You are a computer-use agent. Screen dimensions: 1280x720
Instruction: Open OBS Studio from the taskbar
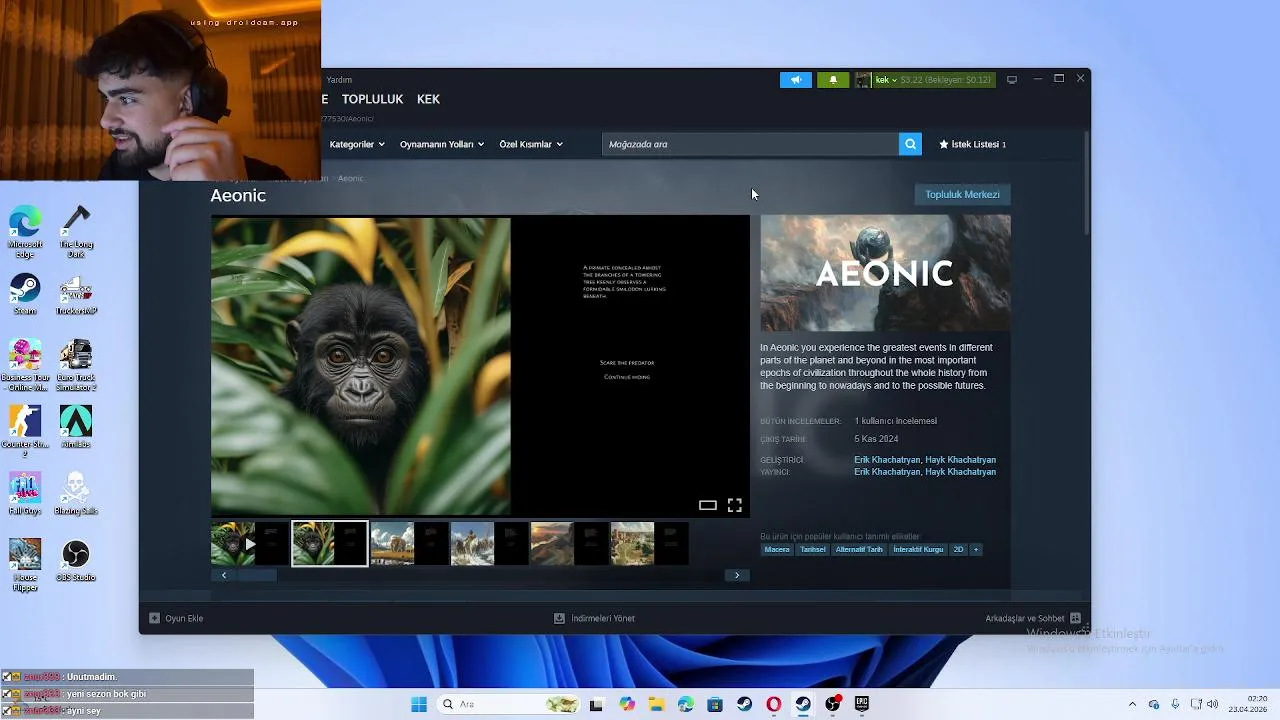832,704
